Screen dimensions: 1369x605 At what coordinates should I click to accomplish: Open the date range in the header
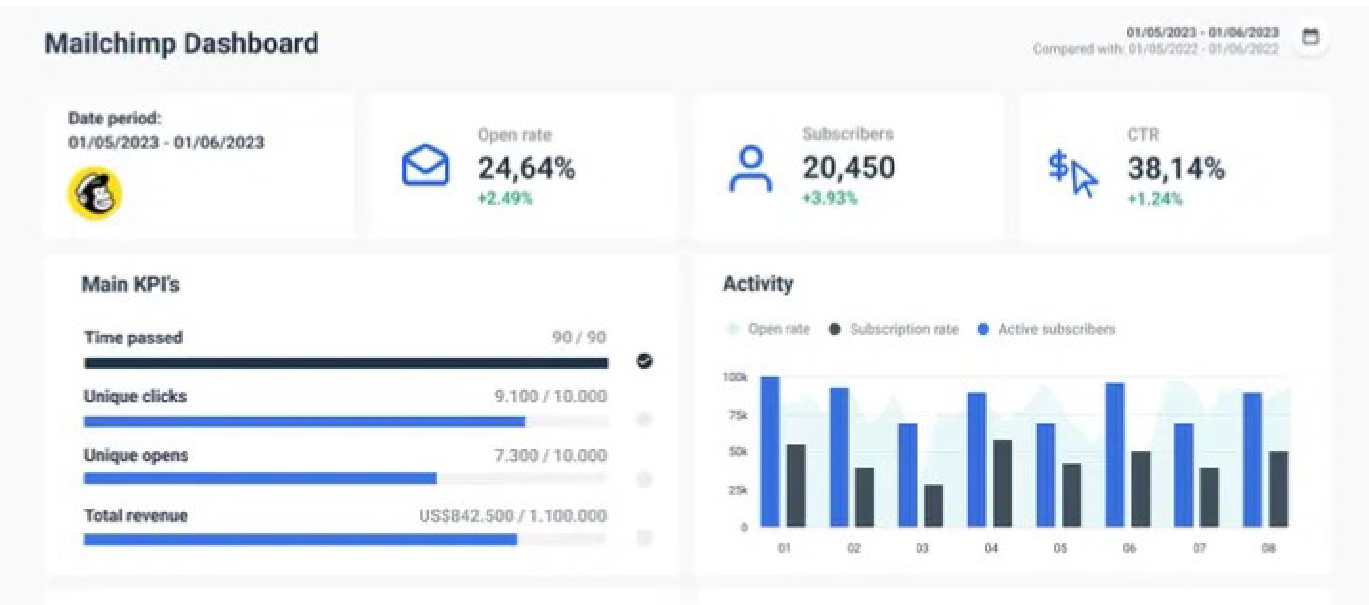1202,32
